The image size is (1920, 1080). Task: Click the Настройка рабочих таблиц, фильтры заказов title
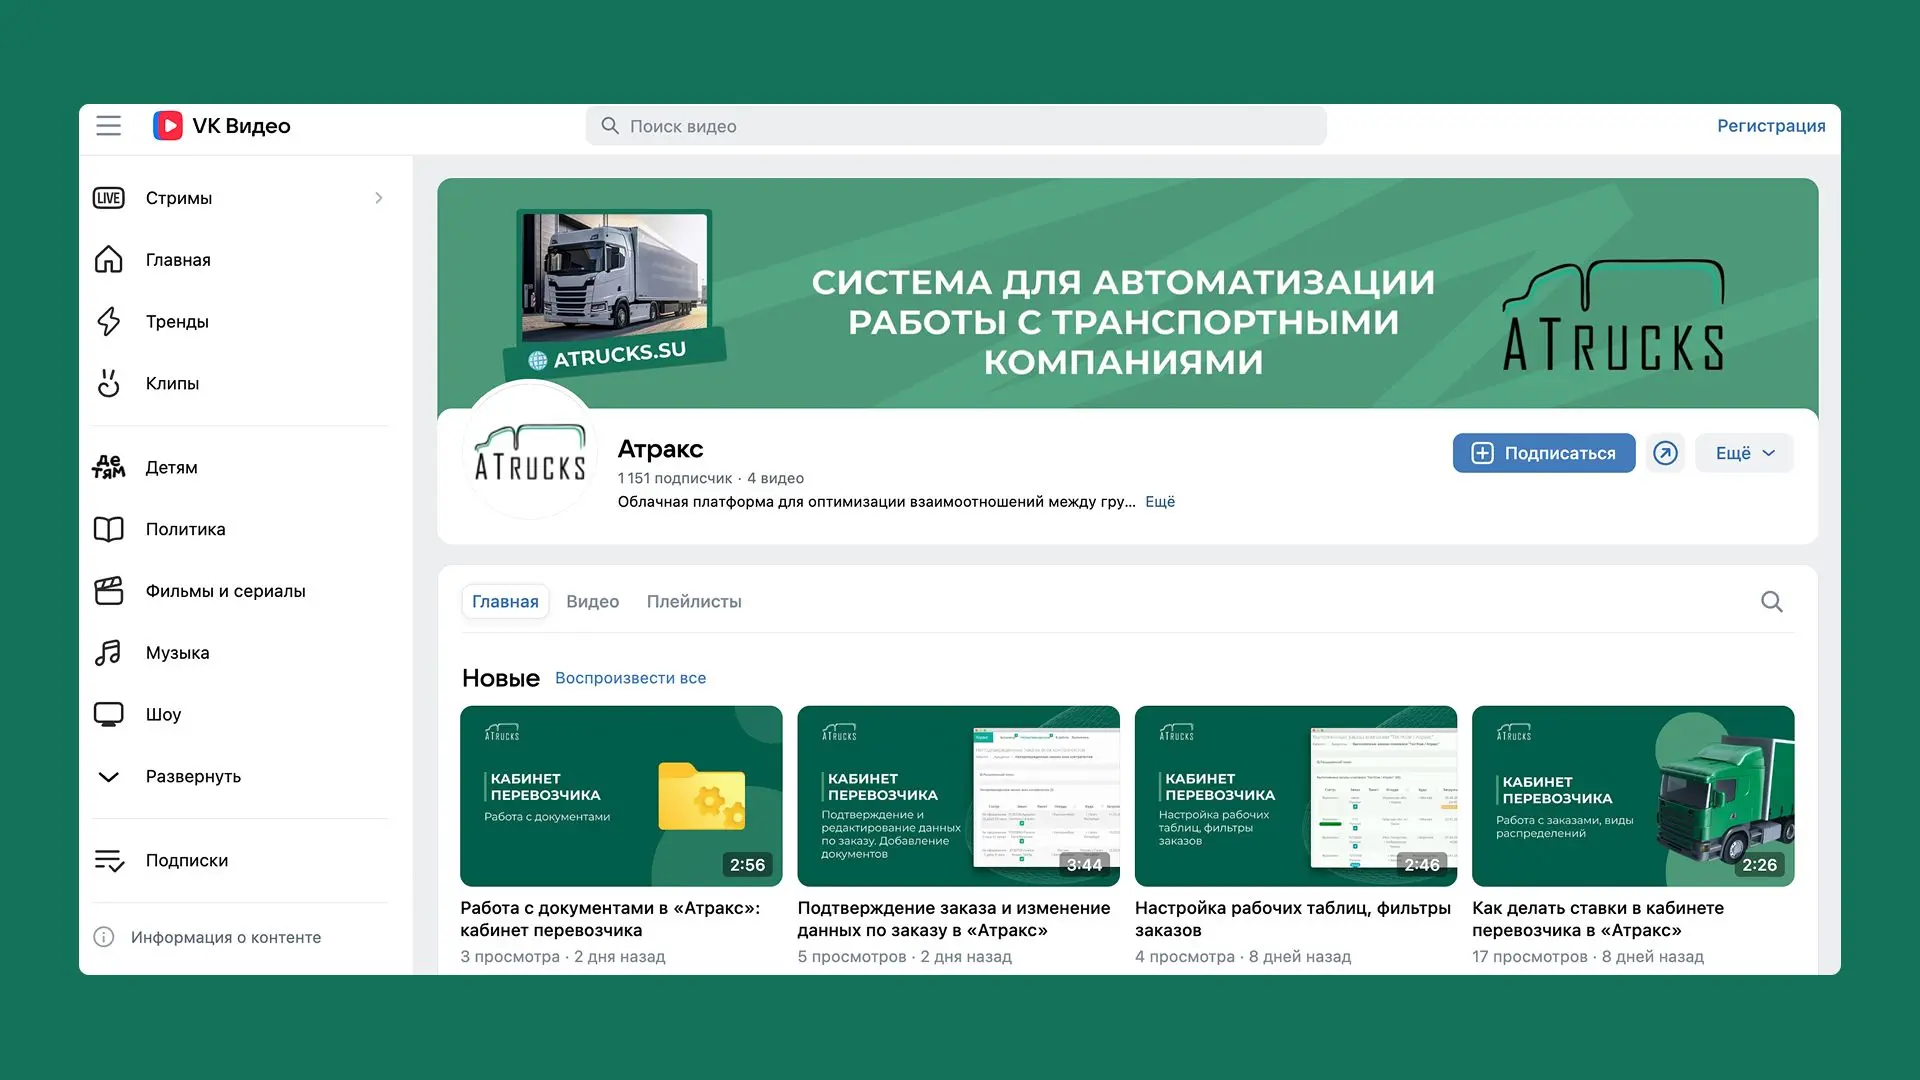tap(1293, 919)
